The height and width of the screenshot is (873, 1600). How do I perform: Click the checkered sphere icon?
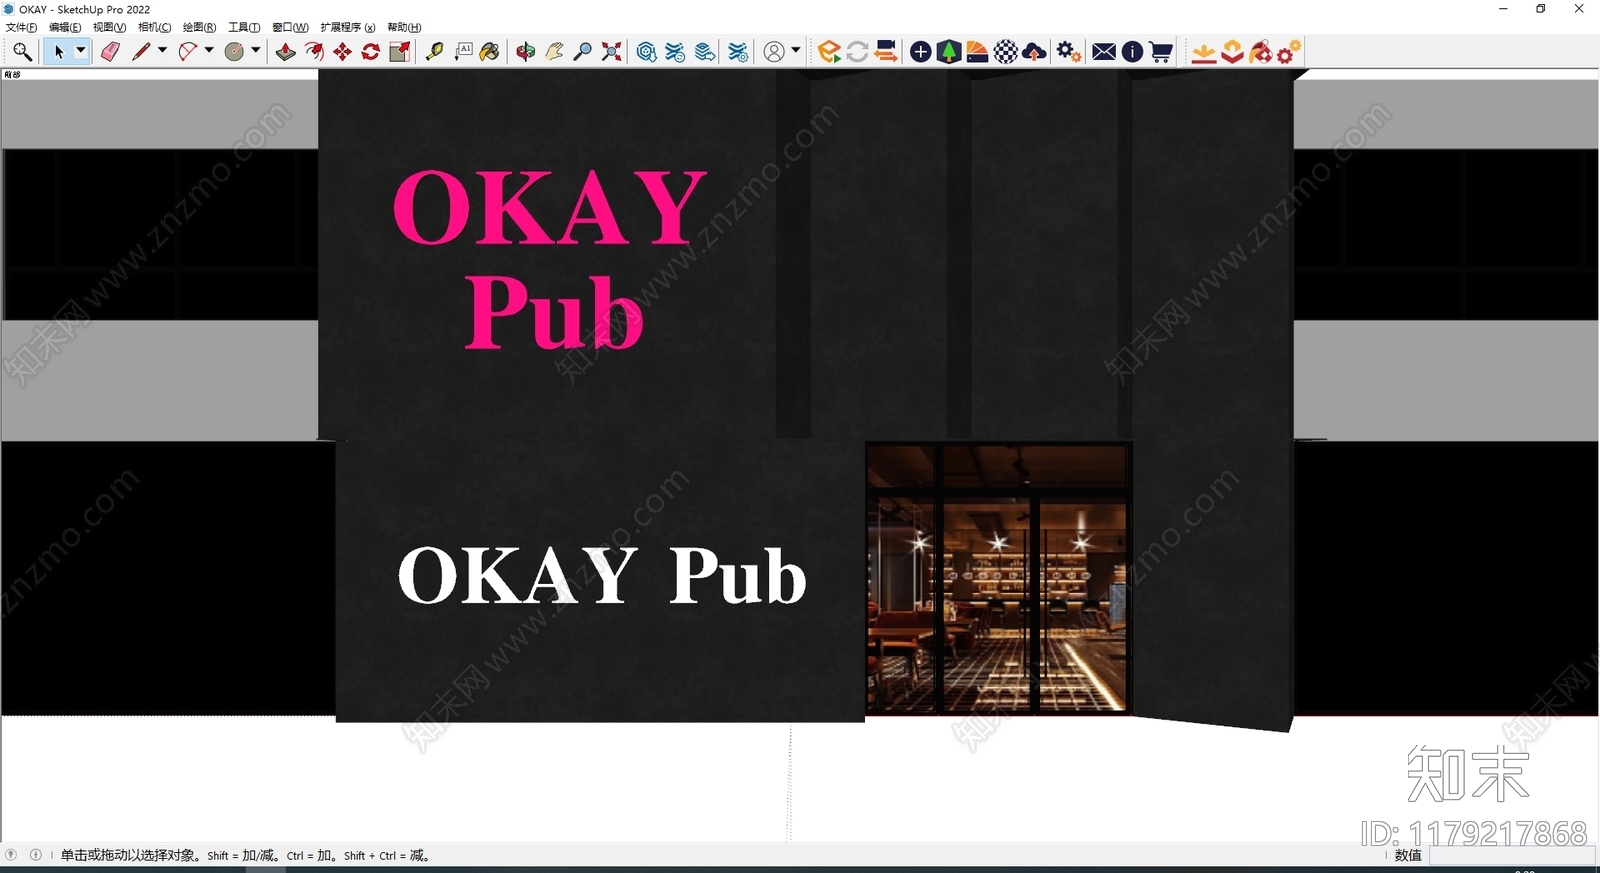click(1006, 52)
